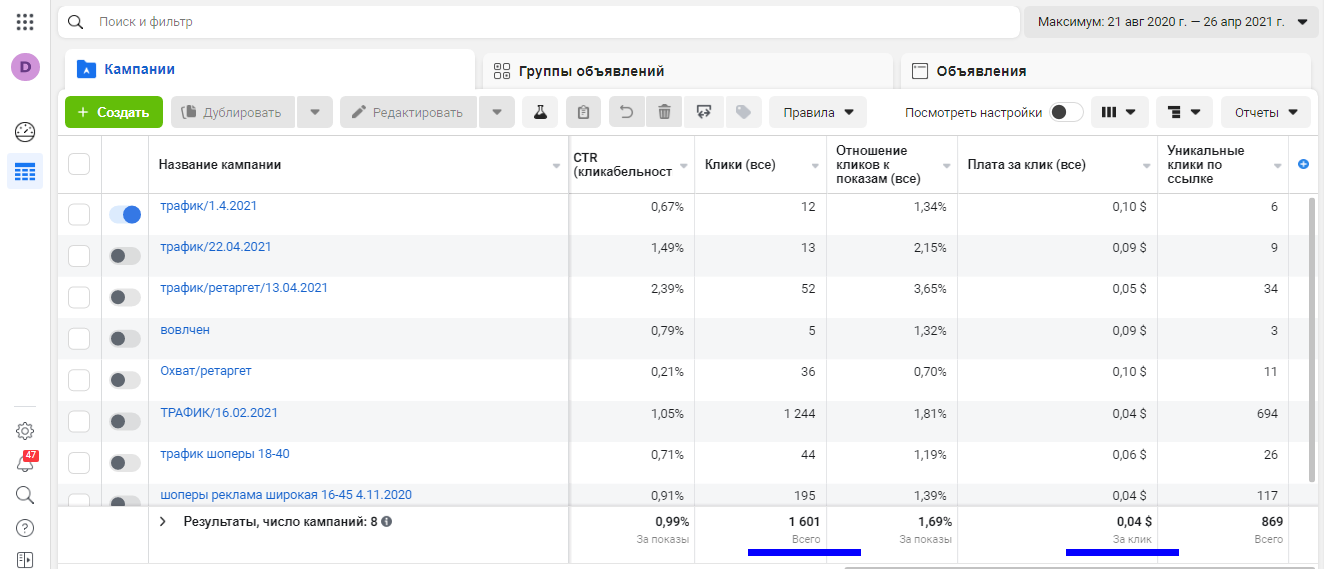Enable the трафик/ретаргет/13.04.2021 campaign switch
Viewport: 1324px width, 569px height.
[x=125, y=297]
